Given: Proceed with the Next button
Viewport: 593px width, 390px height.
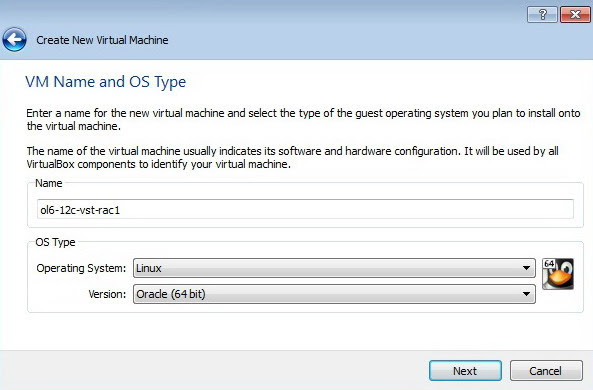Looking at the screenshot, I should [x=465, y=371].
